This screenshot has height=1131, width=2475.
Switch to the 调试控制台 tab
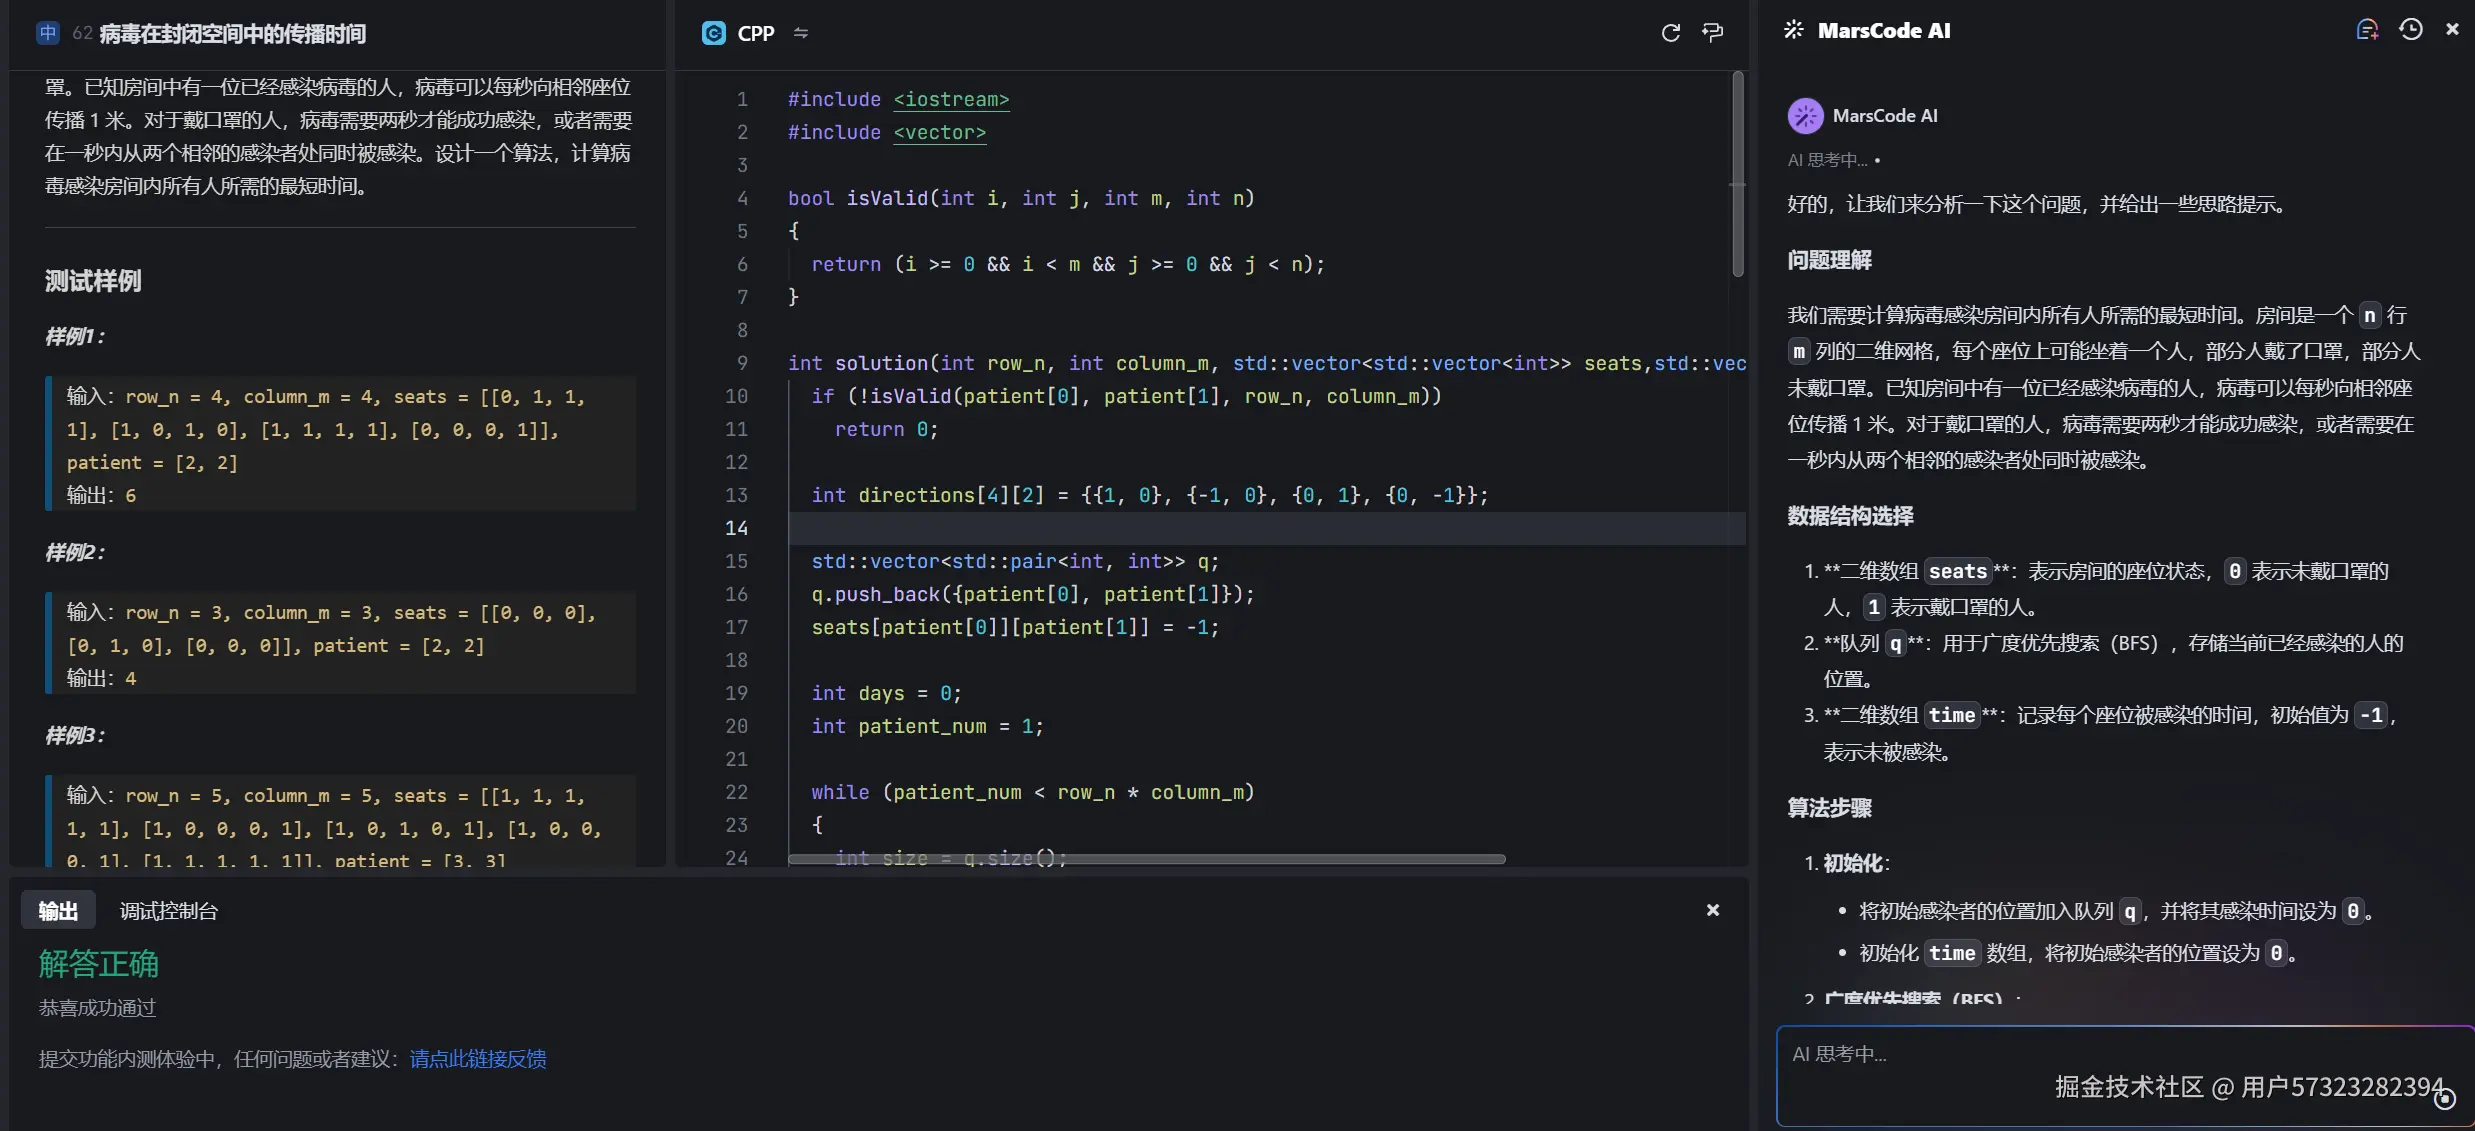(168, 911)
